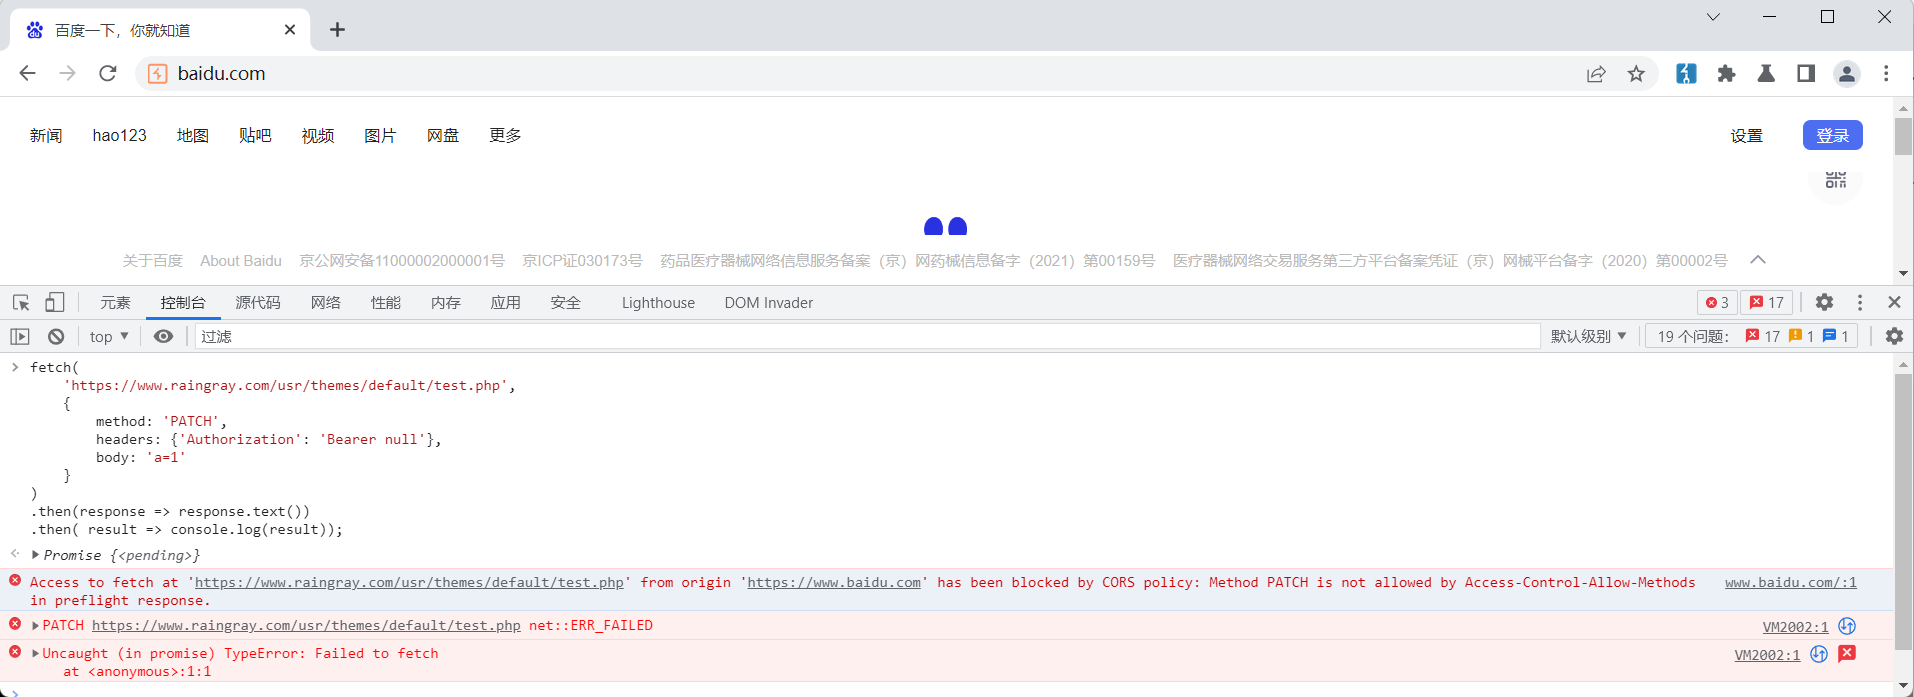This screenshot has height=697, width=1914.
Task: Show the 17 issues counter badge
Action: click(1767, 302)
